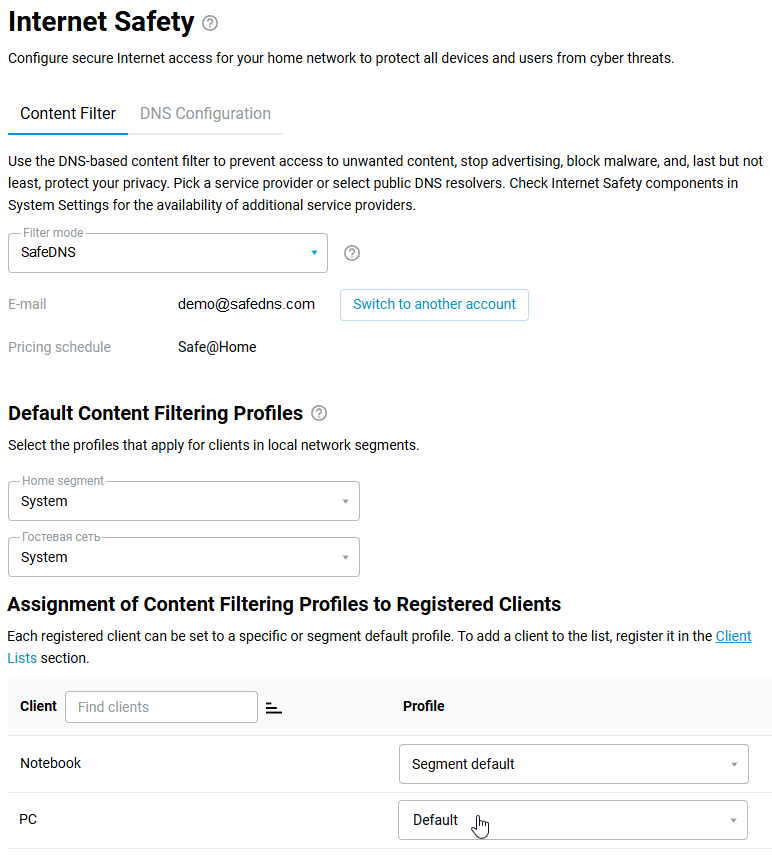Switch to the DNS Configuration tab
Screen dimensions: 772x856
[205, 114]
